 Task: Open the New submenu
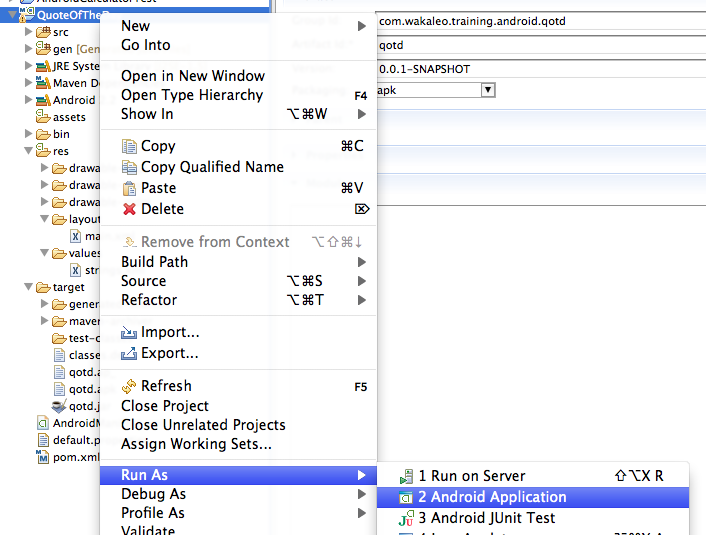click(x=238, y=26)
